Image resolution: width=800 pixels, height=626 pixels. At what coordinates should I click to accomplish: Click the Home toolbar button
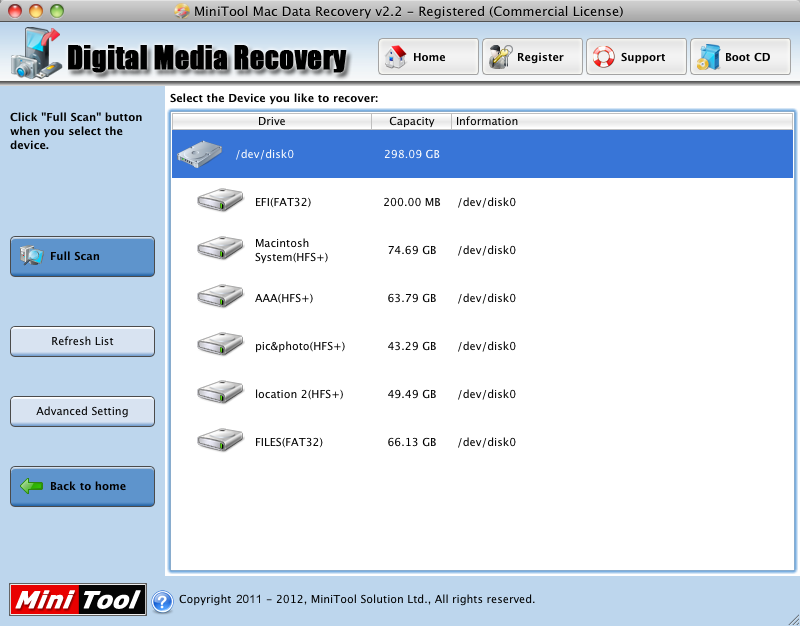click(x=428, y=57)
